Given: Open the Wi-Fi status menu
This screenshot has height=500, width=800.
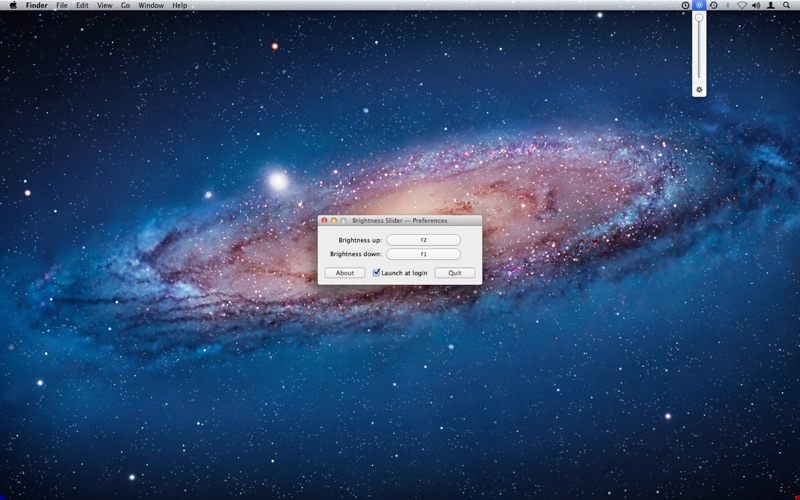Looking at the screenshot, I should [742, 5].
